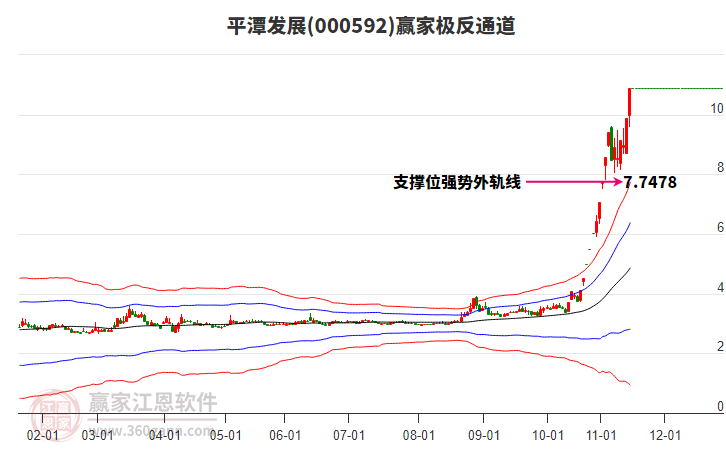Click the 06-01 date axis label
Screen dimensions: 726x450
click(285, 436)
